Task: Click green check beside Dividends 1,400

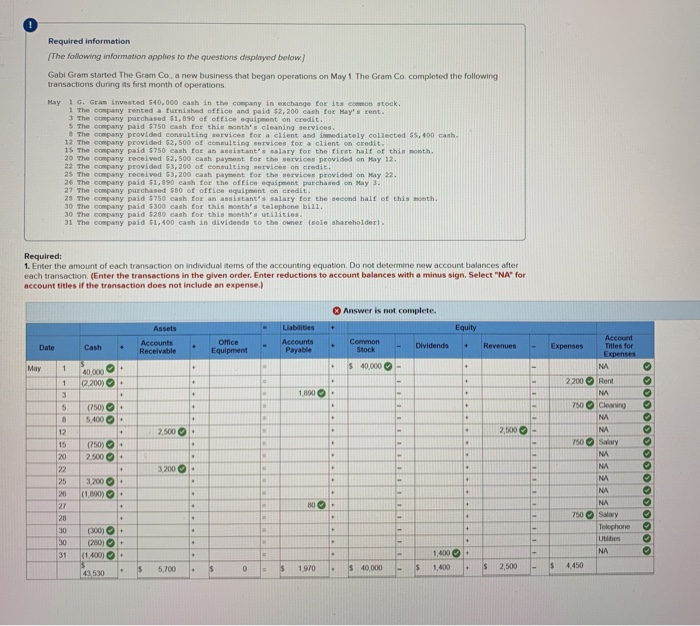Action: click(x=456, y=553)
